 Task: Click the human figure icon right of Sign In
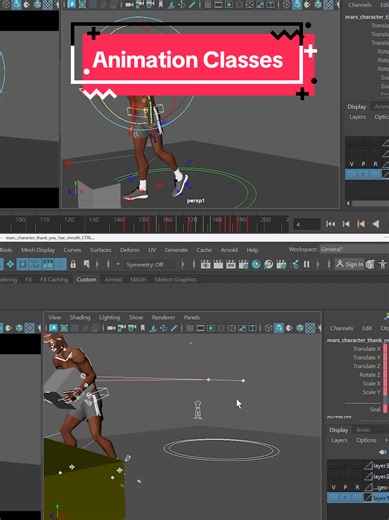pos(383,264)
